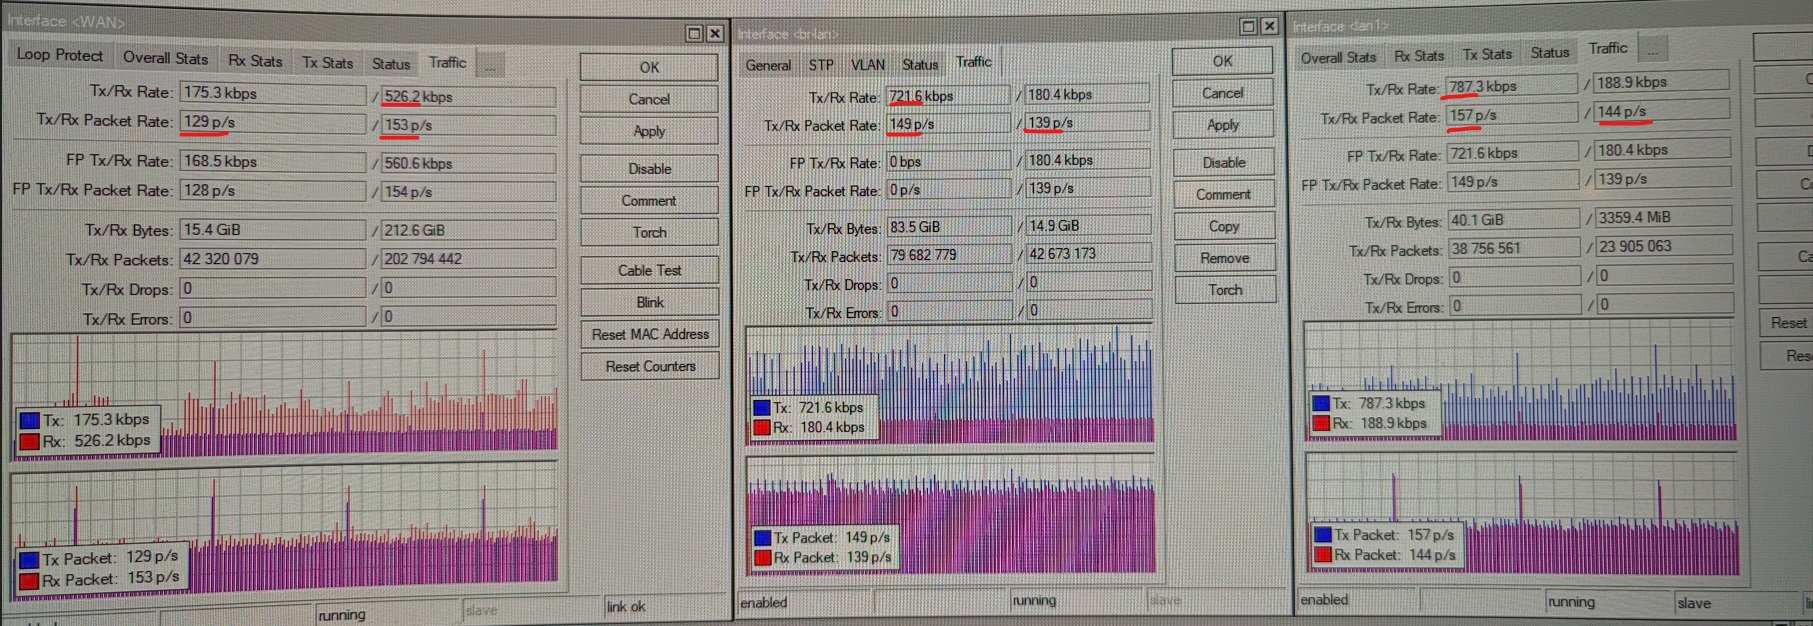Click Cancel in the WAN window
The image size is (1813, 626).
(x=649, y=99)
